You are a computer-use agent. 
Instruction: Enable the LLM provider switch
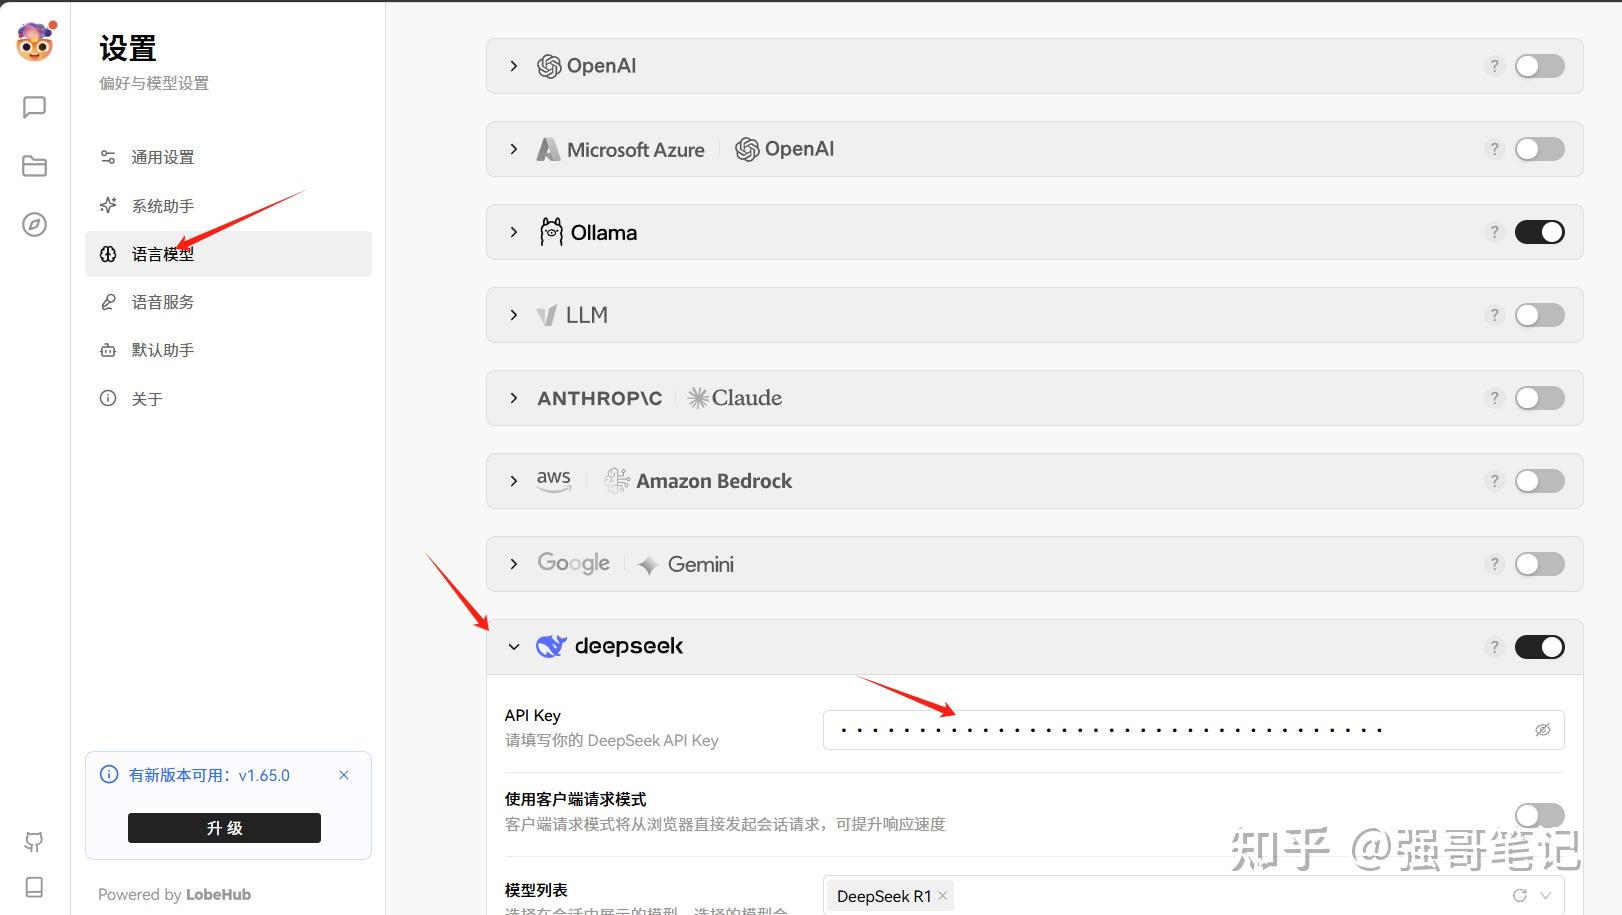pyautogui.click(x=1540, y=315)
